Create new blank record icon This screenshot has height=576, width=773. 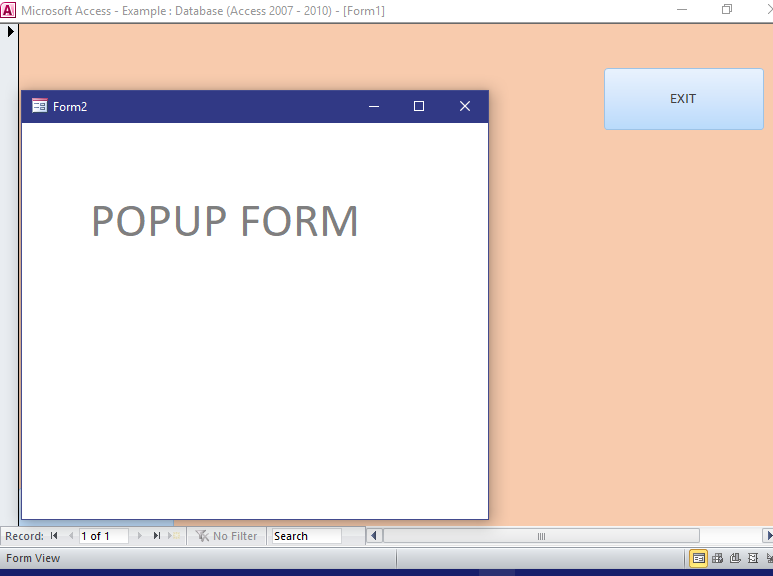point(174,536)
